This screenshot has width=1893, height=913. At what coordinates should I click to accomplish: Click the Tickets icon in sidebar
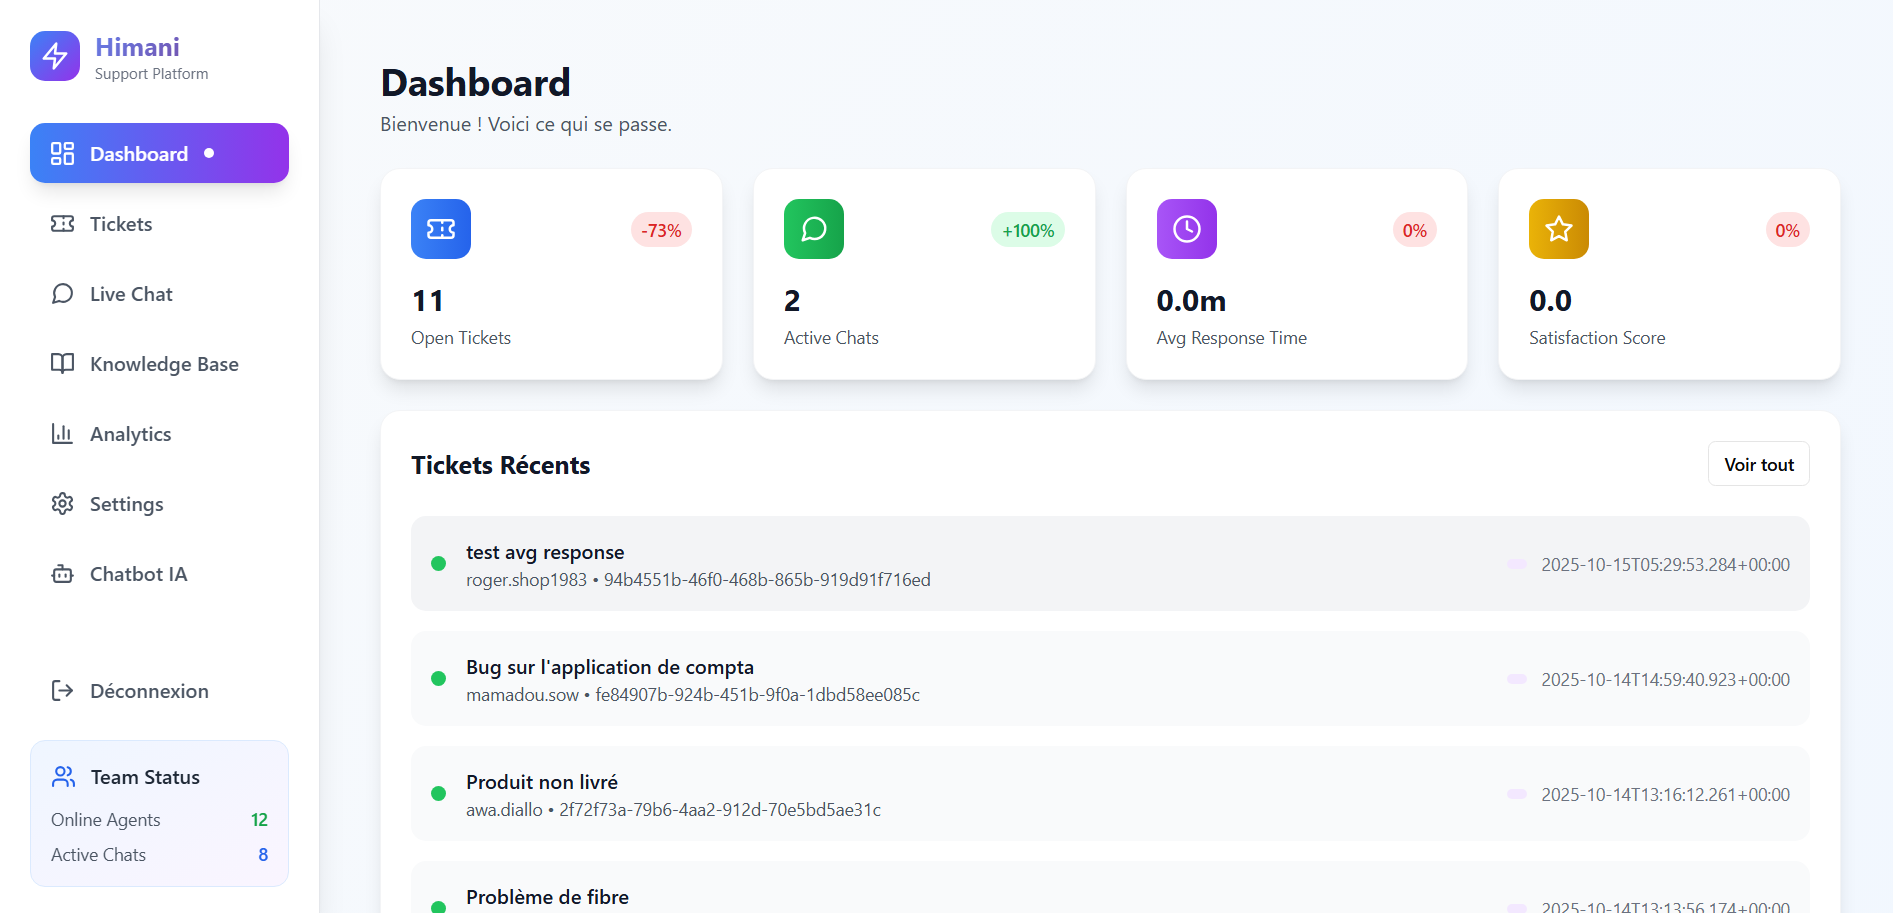click(63, 224)
